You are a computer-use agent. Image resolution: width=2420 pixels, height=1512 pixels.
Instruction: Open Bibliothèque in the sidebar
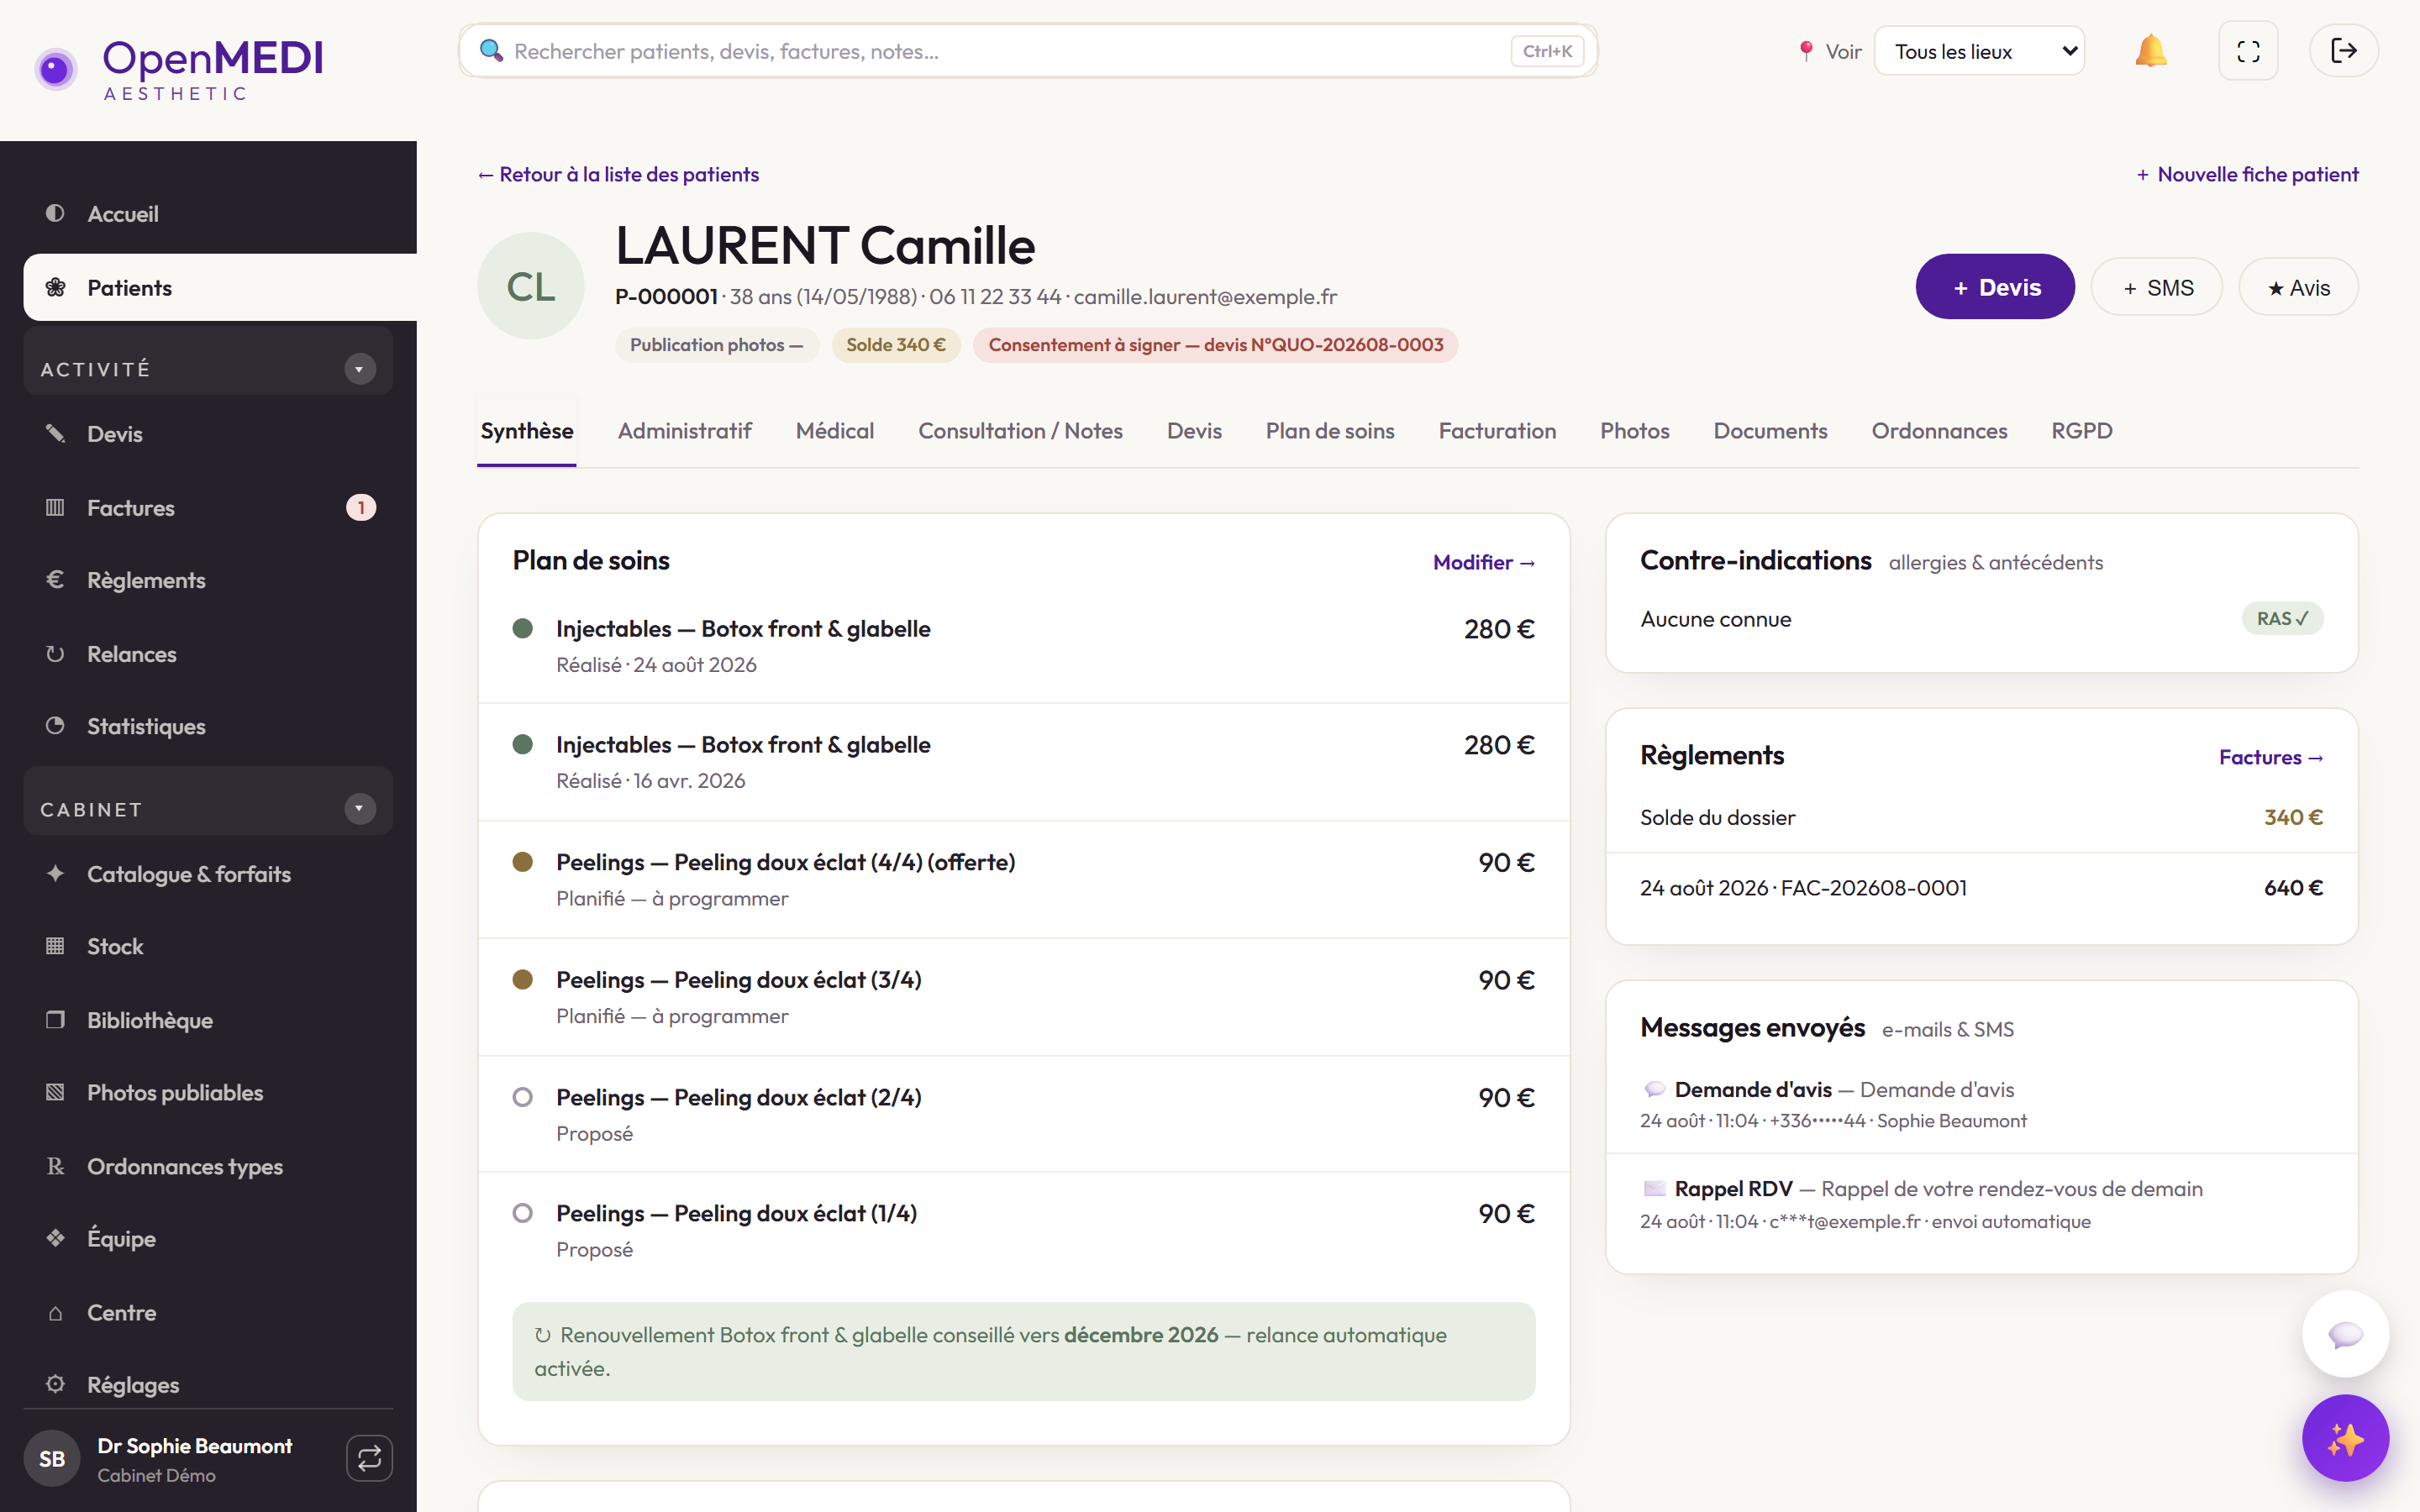(x=208, y=1020)
